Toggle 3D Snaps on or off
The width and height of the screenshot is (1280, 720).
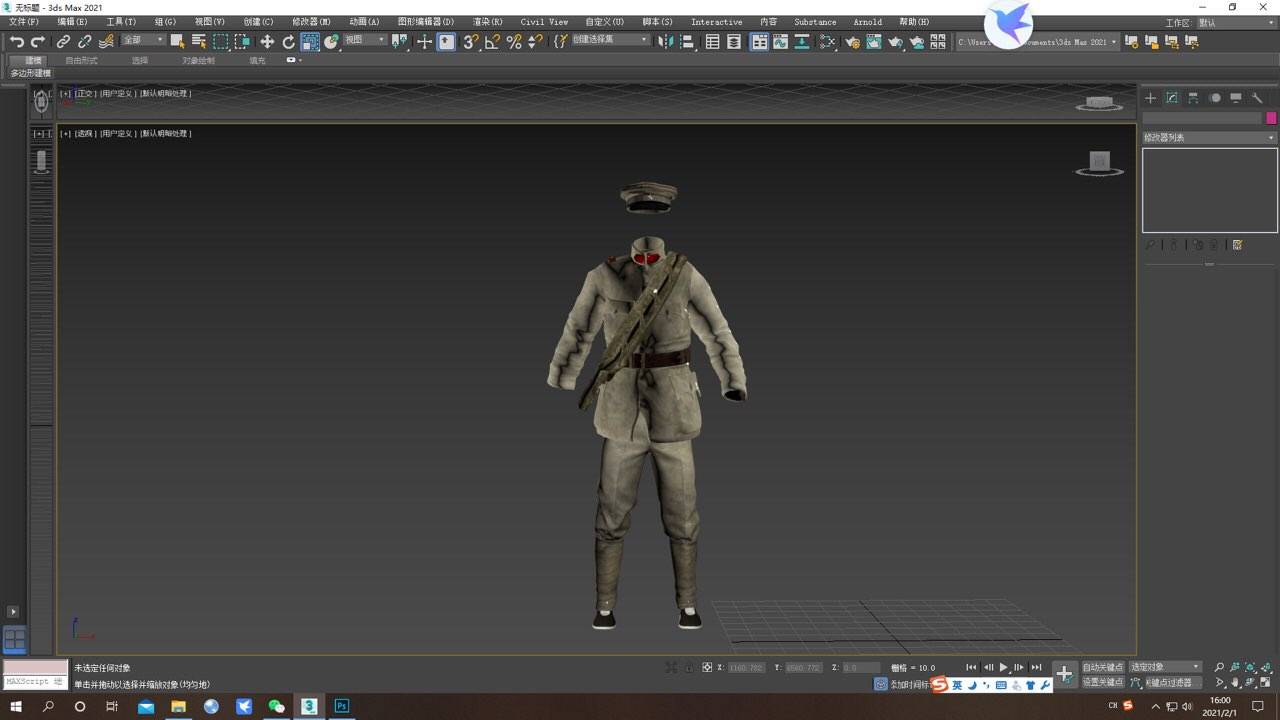(x=471, y=42)
